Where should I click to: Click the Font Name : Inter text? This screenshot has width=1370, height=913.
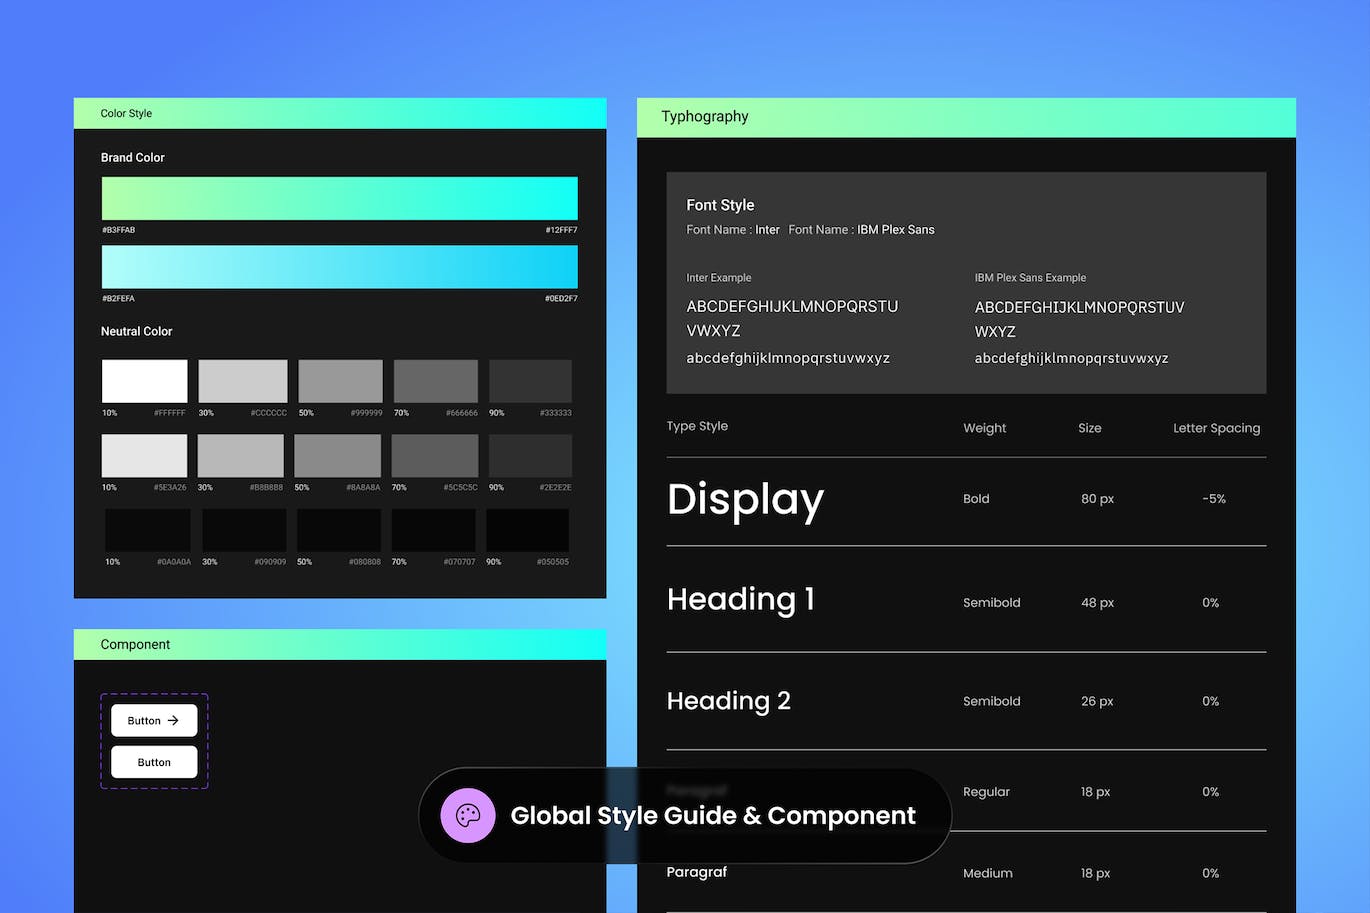click(x=733, y=230)
